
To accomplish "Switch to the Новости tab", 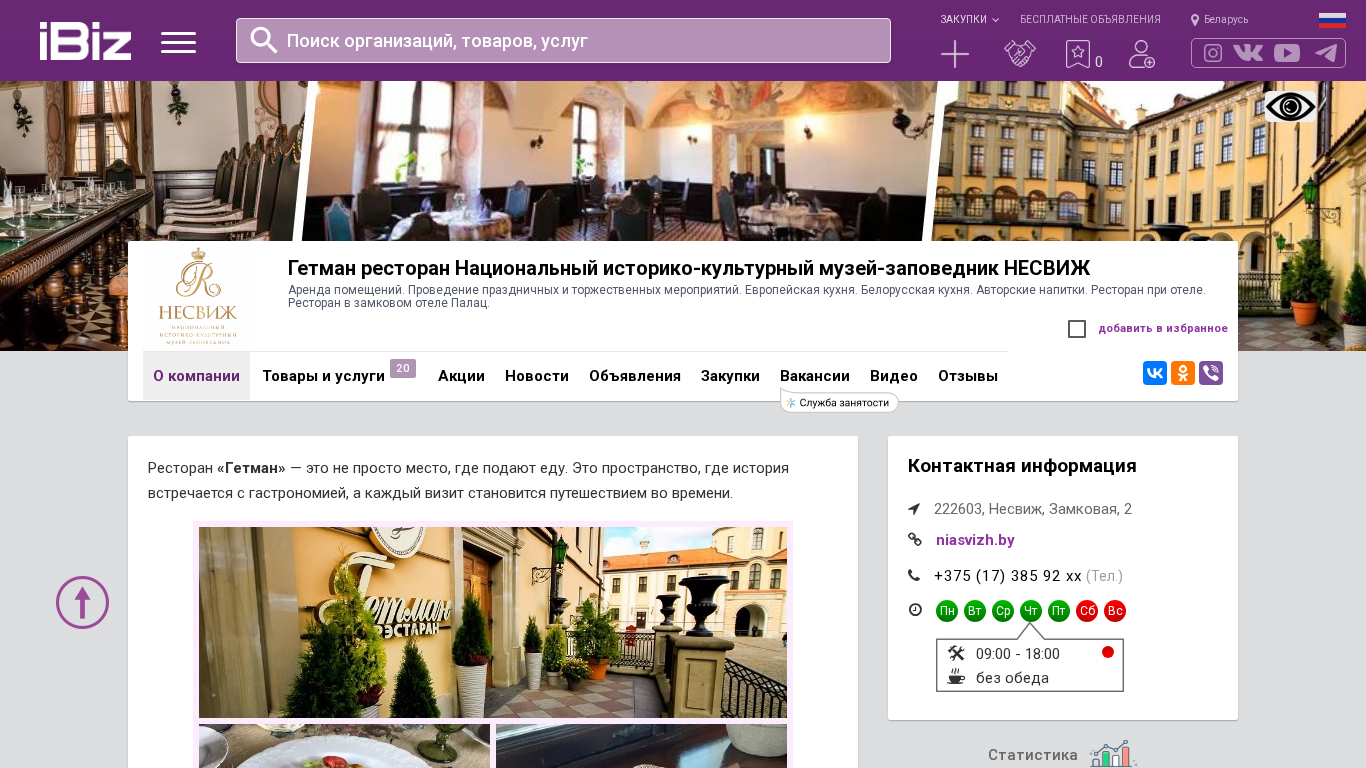I will pyautogui.click(x=537, y=376).
